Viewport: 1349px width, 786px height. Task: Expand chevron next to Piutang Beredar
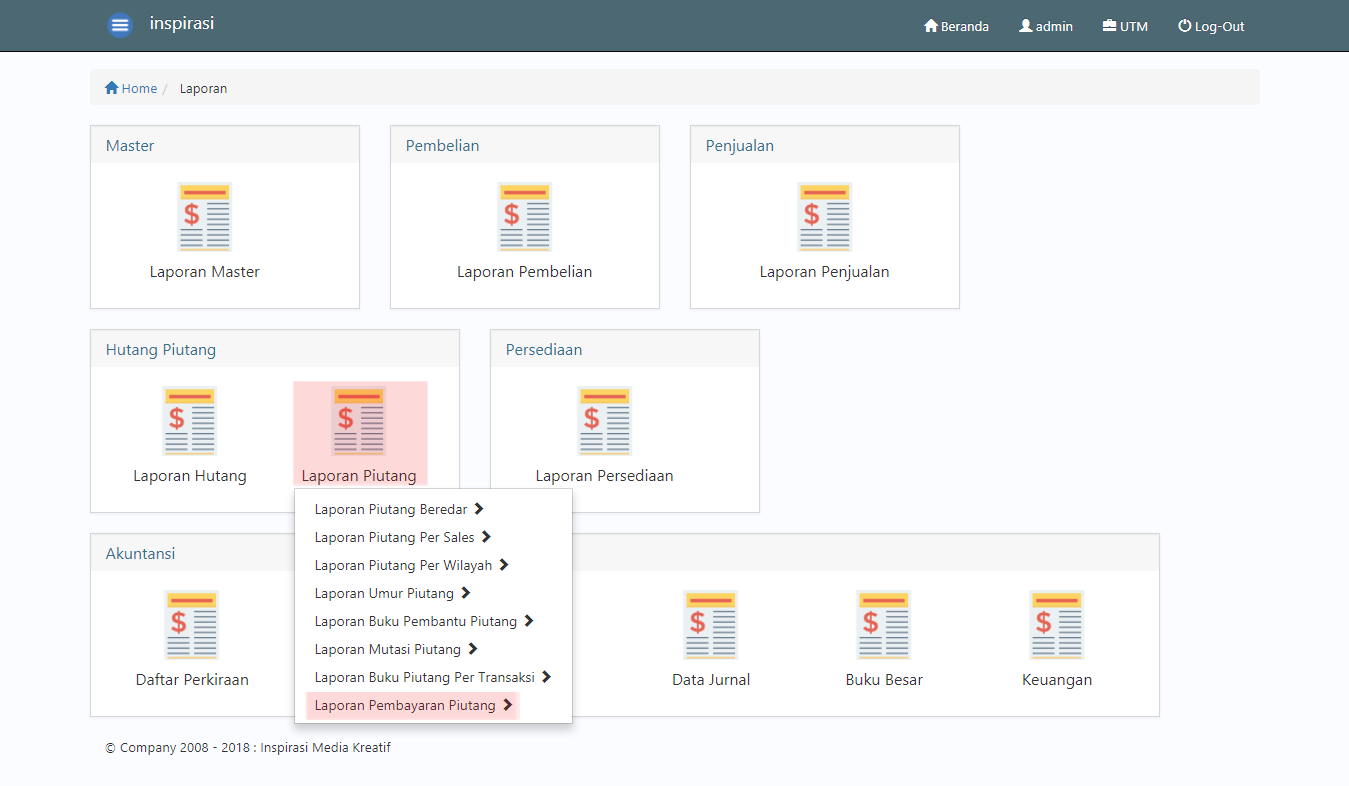pyautogui.click(x=479, y=509)
